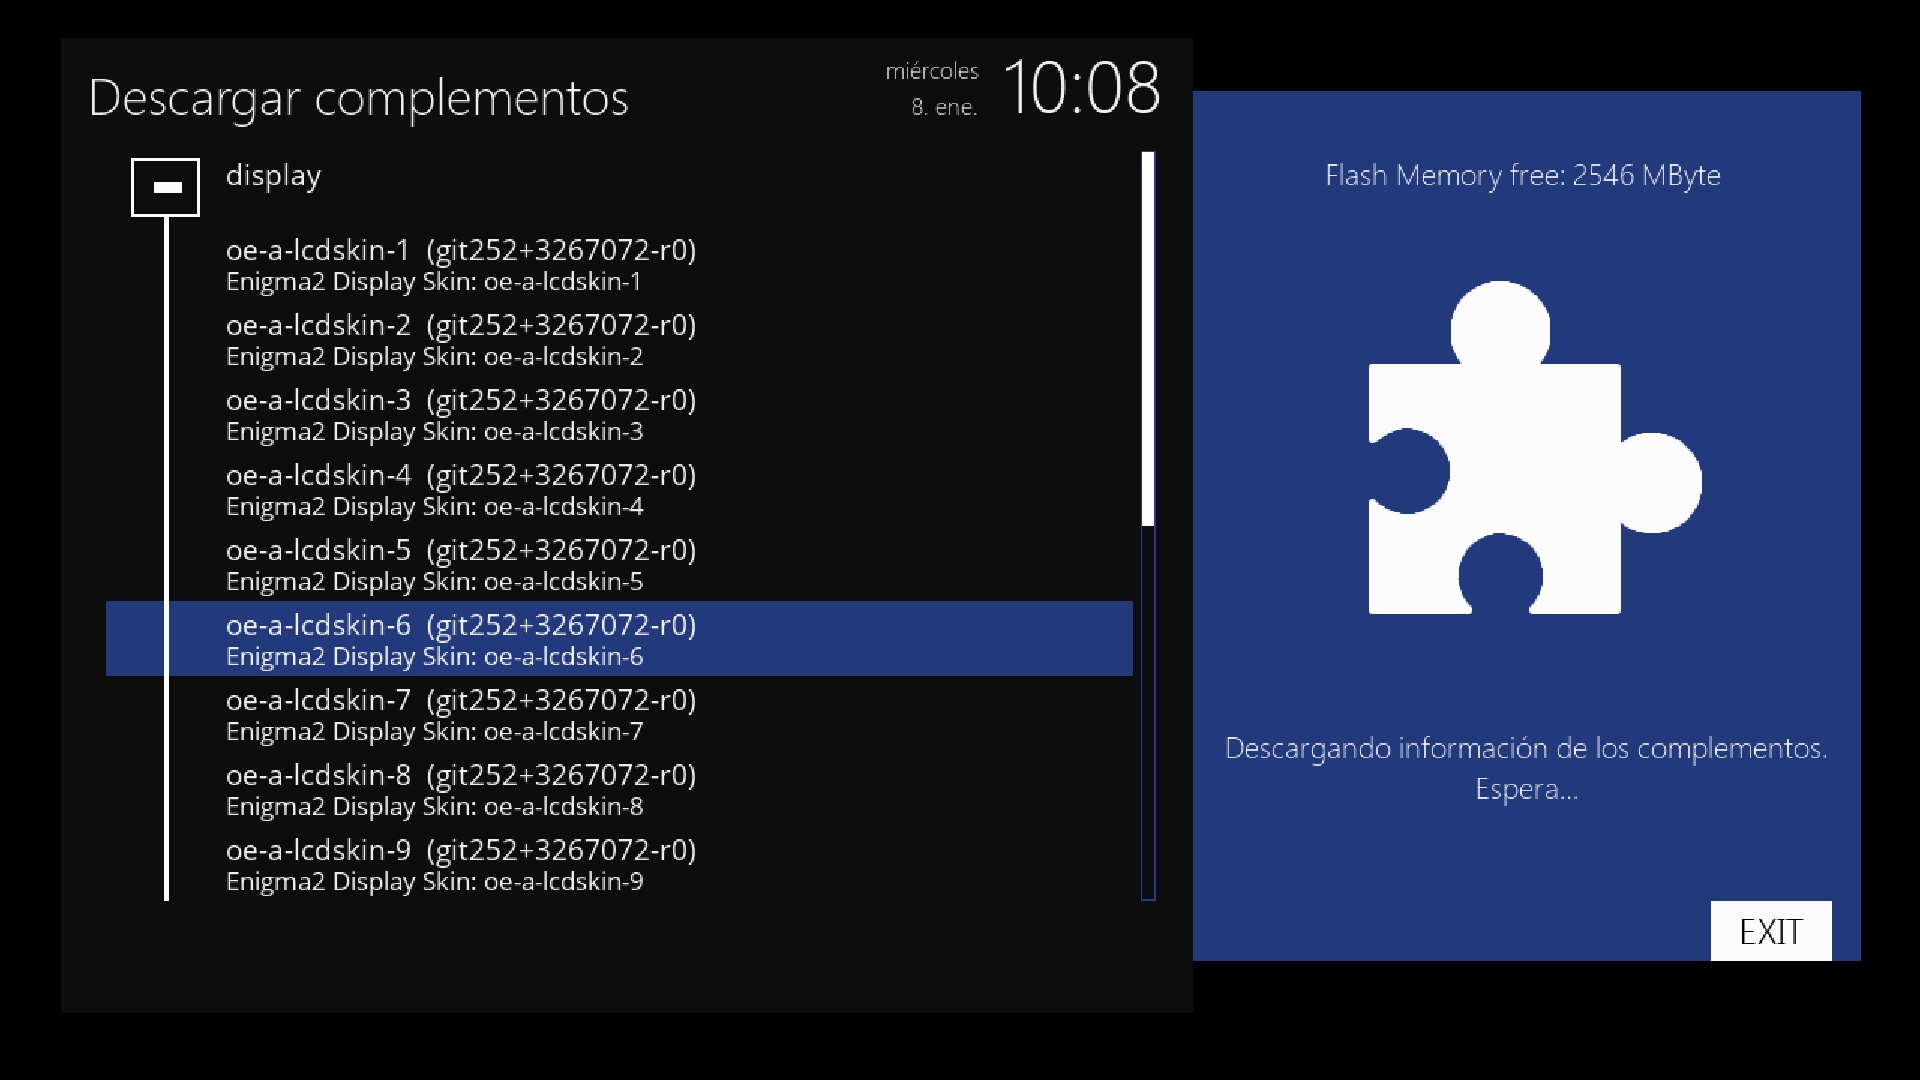Viewport: 1920px width, 1080px height.
Task: Click highlighted oe-a-lcdskin-6 entry
Action: coord(460,639)
